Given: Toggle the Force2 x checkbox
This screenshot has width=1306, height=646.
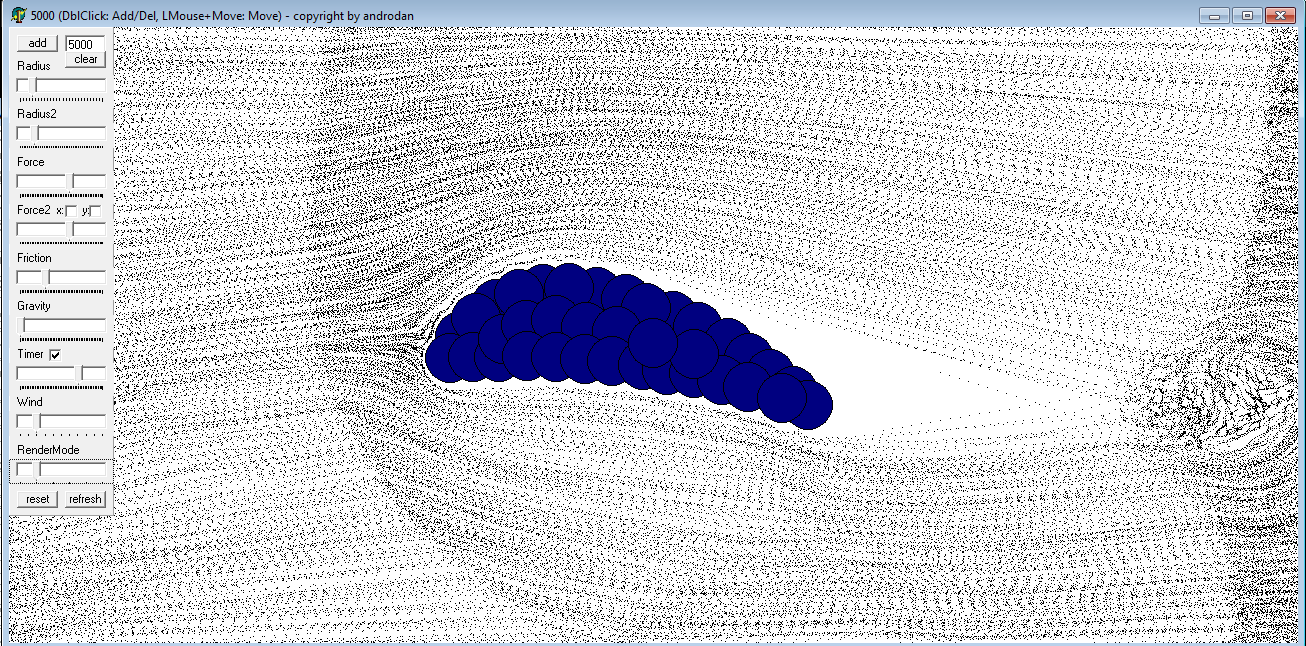Looking at the screenshot, I should (71, 211).
